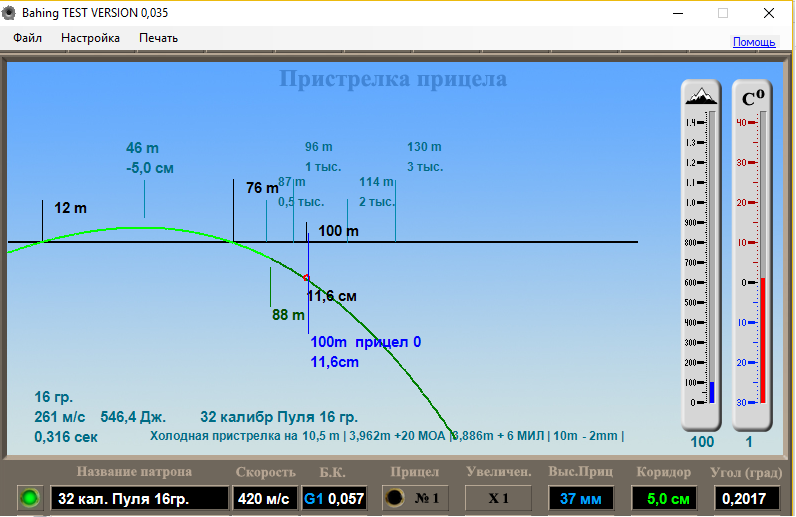
Task: Adjust the temperature thermometer slider
Action: tap(763, 340)
